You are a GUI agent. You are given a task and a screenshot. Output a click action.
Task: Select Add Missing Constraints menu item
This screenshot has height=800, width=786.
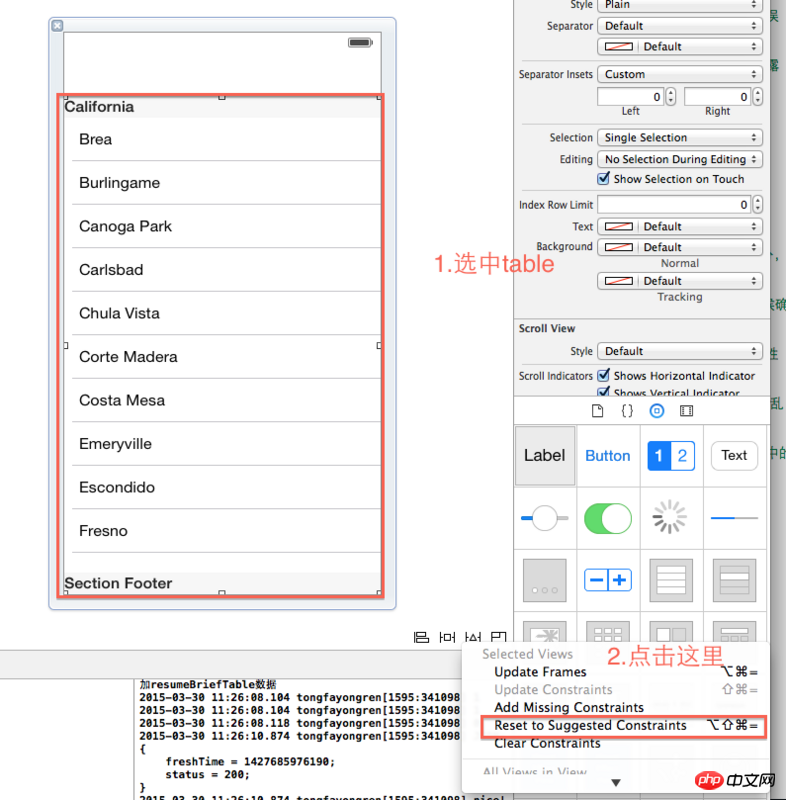(569, 707)
